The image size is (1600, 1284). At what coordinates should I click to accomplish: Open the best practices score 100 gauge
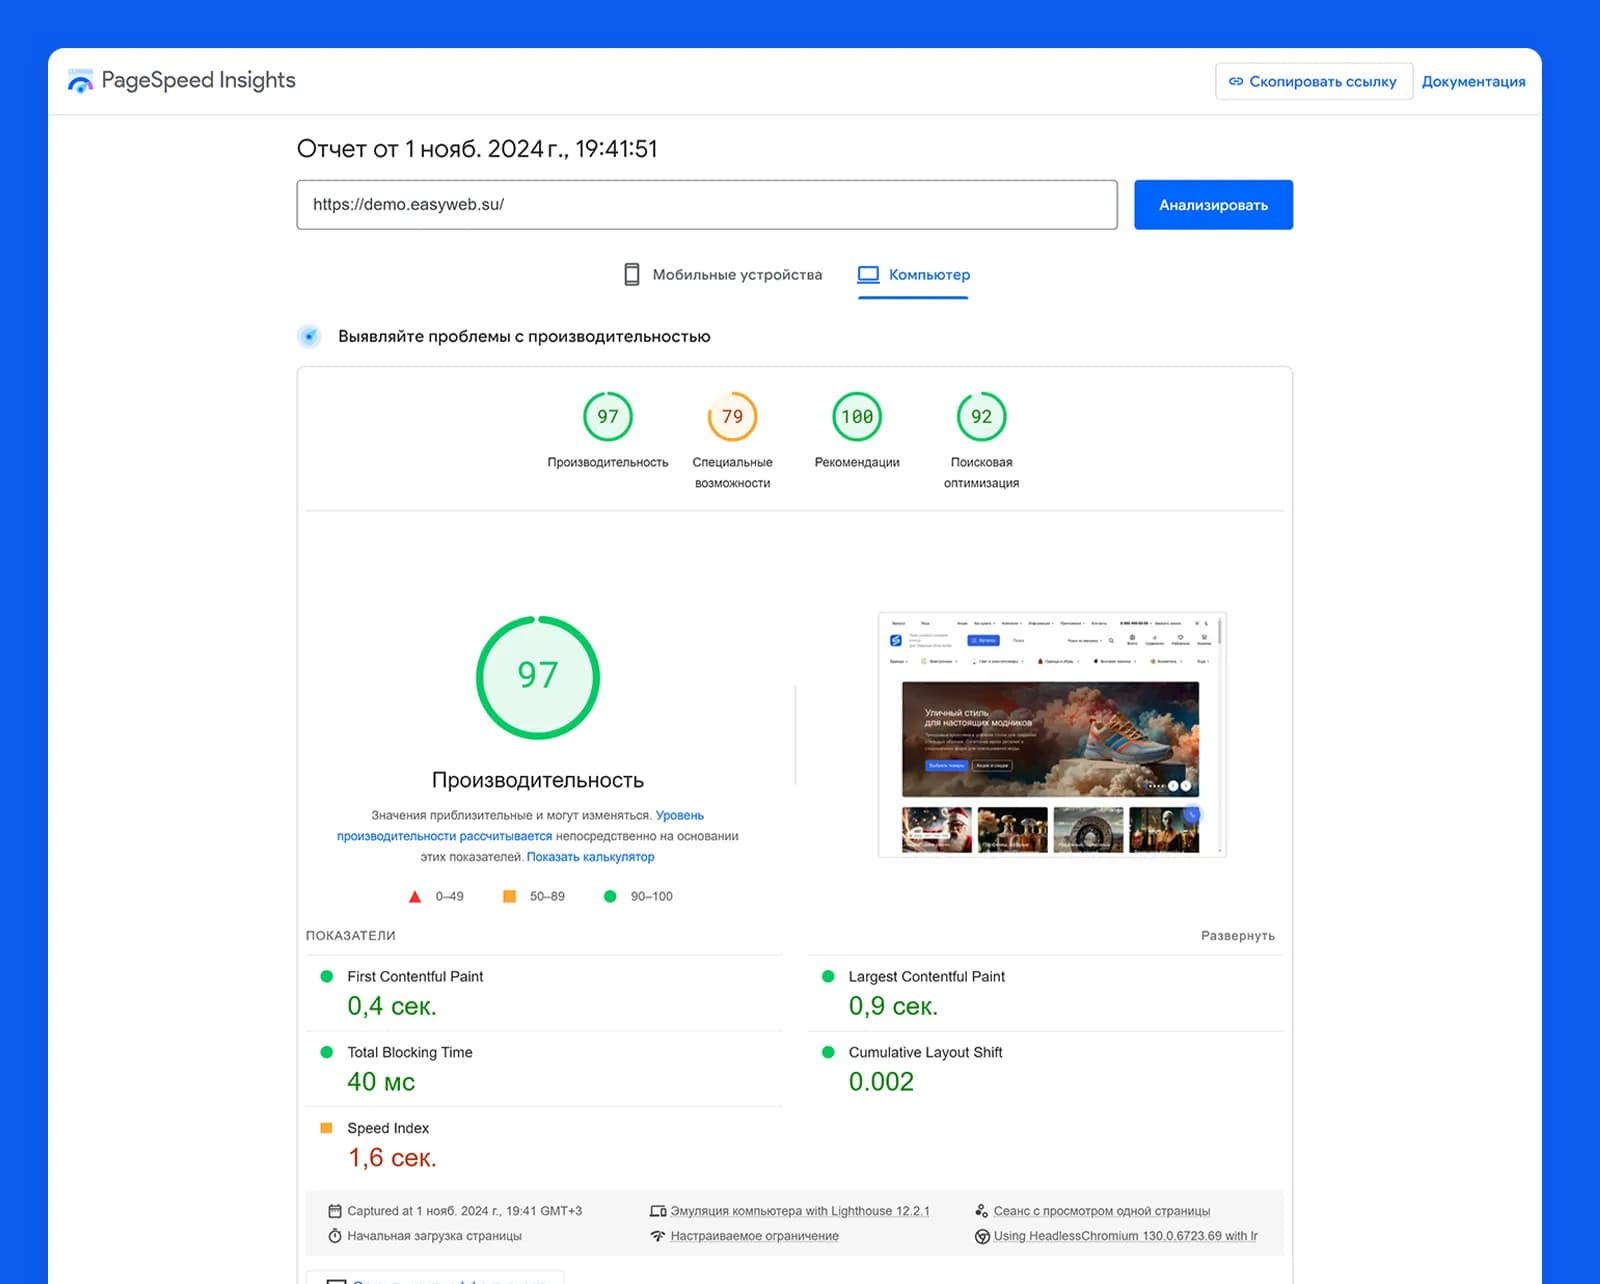click(857, 417)
